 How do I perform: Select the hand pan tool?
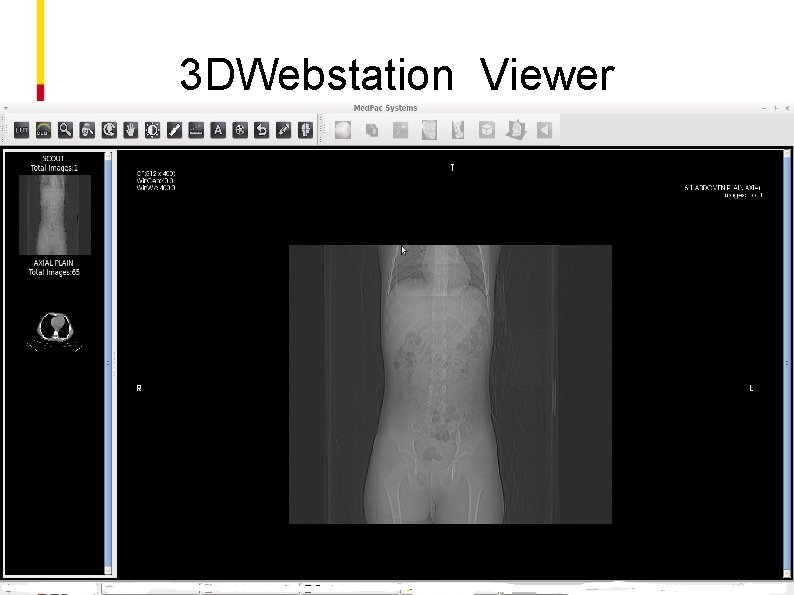pyautogui.click(x=131, y=130)
